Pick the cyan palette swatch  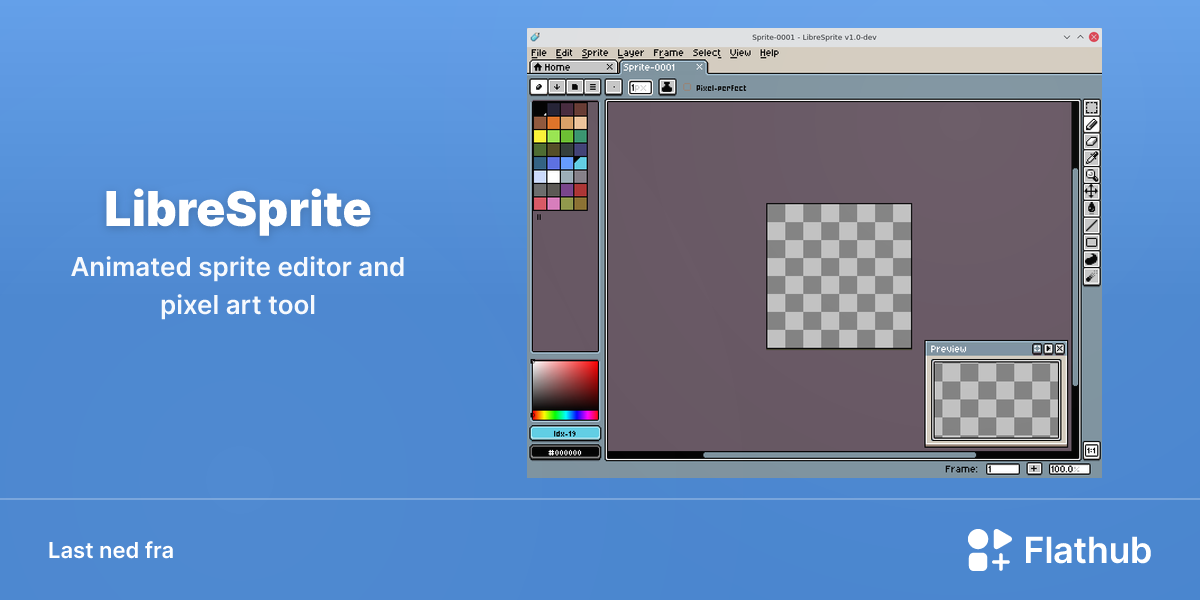[580, 163]
